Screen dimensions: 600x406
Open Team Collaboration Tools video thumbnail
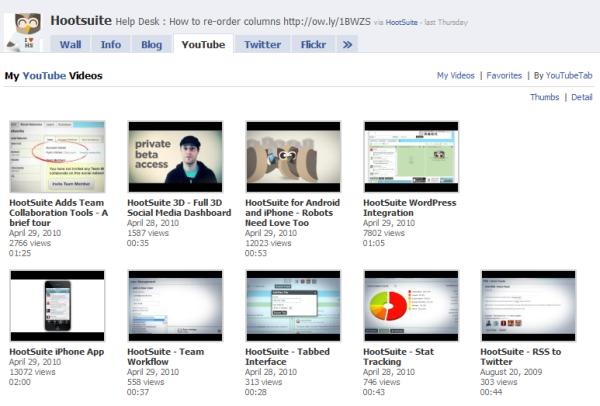57,157
